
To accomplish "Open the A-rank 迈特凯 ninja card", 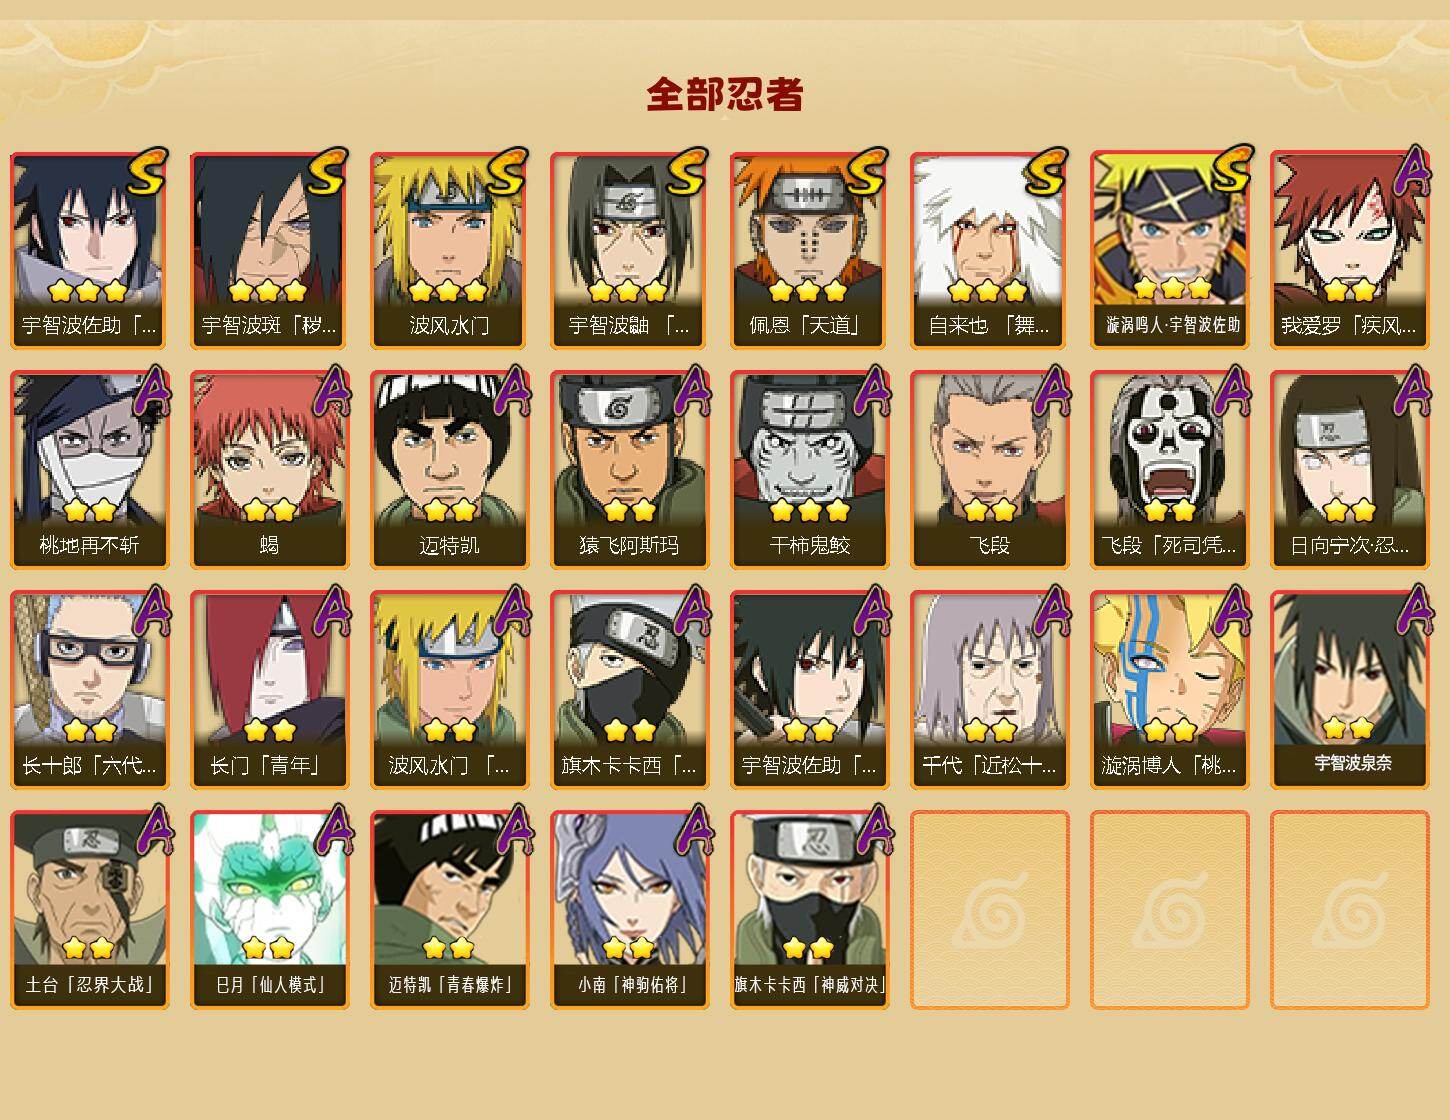I will click(x=450, y=470).
